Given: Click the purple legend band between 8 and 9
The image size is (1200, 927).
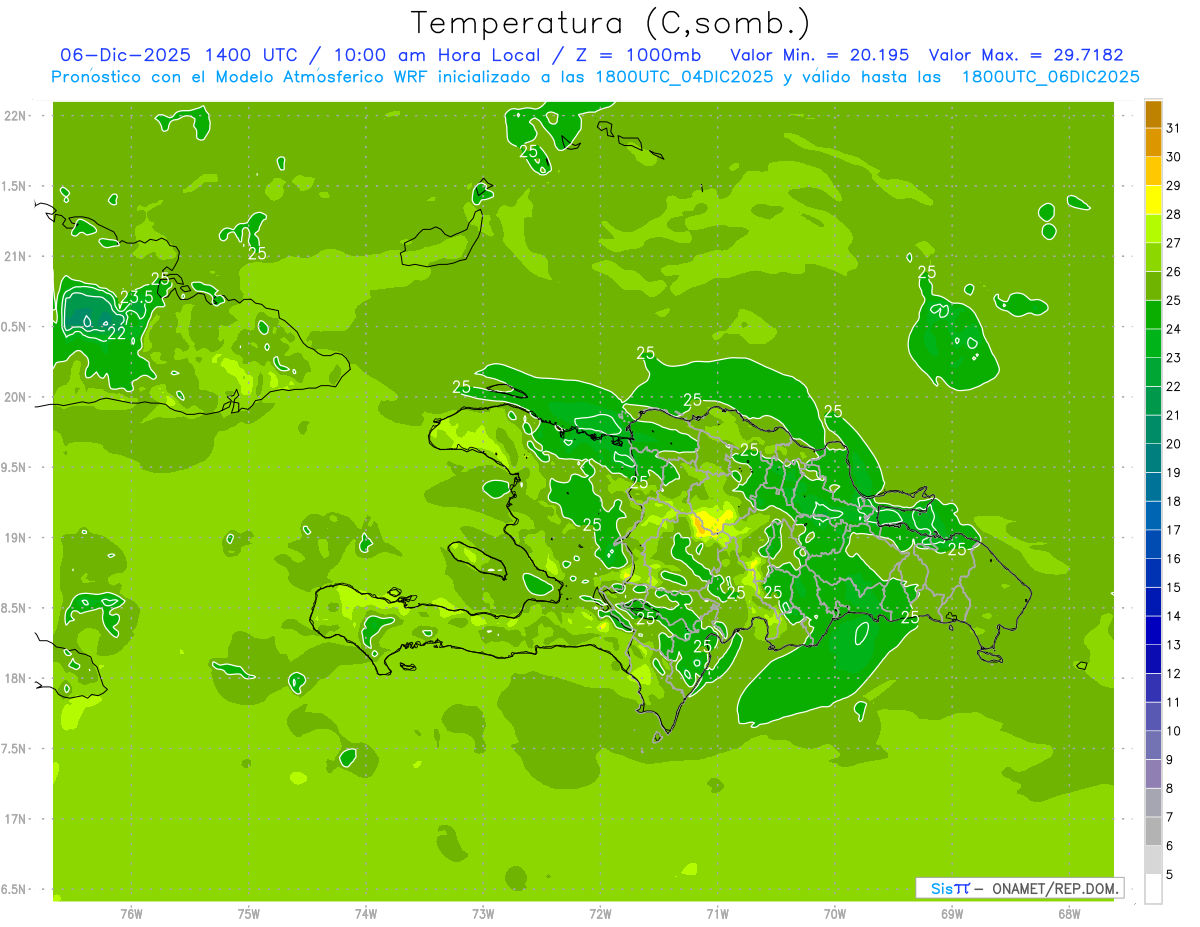Looking at the screenshot, I should pos(1153,774).
